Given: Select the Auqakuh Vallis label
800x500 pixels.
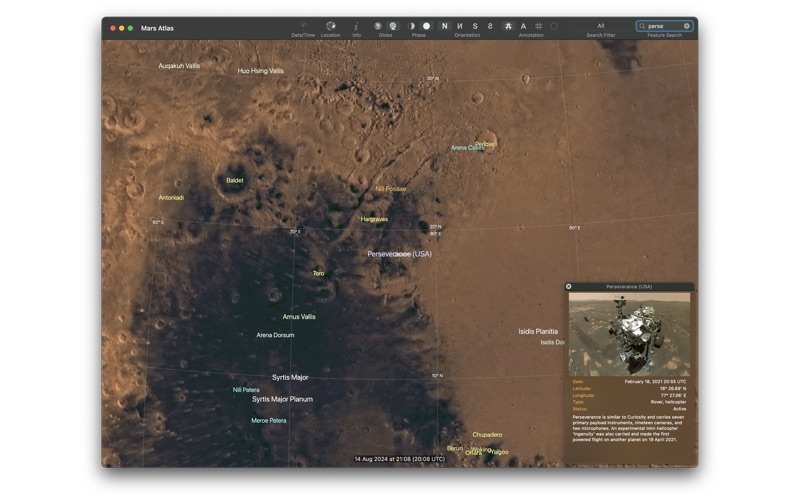Looking at the screenshot, I should 179,66.
